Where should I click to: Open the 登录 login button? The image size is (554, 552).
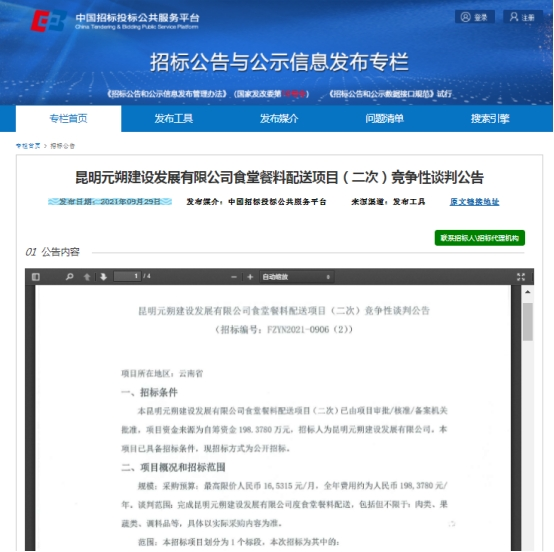pyautogui.click(x=475, y=17)
